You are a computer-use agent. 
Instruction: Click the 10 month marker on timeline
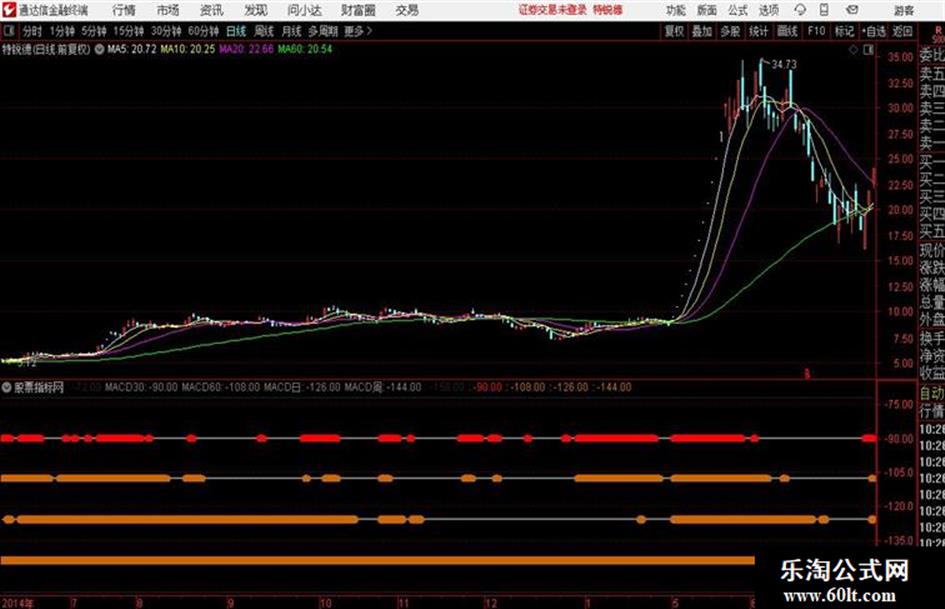click(x=325, y=602)
